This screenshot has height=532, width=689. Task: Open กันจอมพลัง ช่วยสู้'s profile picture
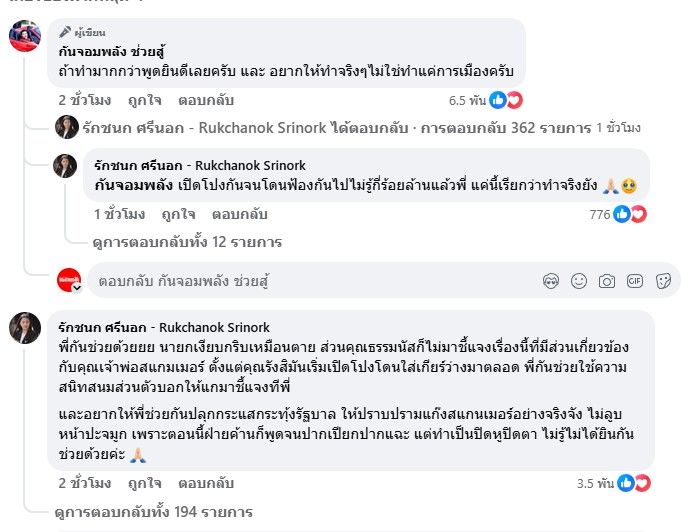[25, 37]
